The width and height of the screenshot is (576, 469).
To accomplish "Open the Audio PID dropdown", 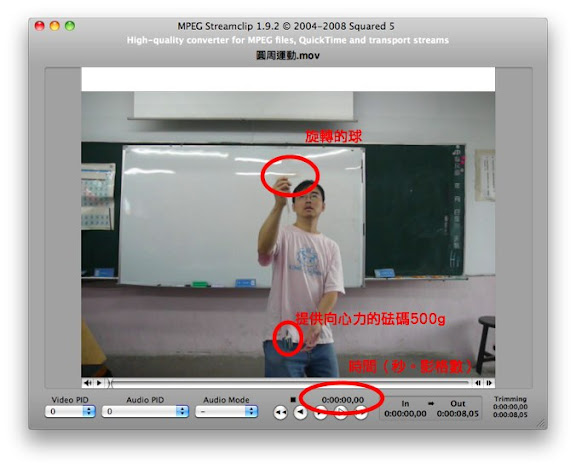I will click(x=145, y=411).
